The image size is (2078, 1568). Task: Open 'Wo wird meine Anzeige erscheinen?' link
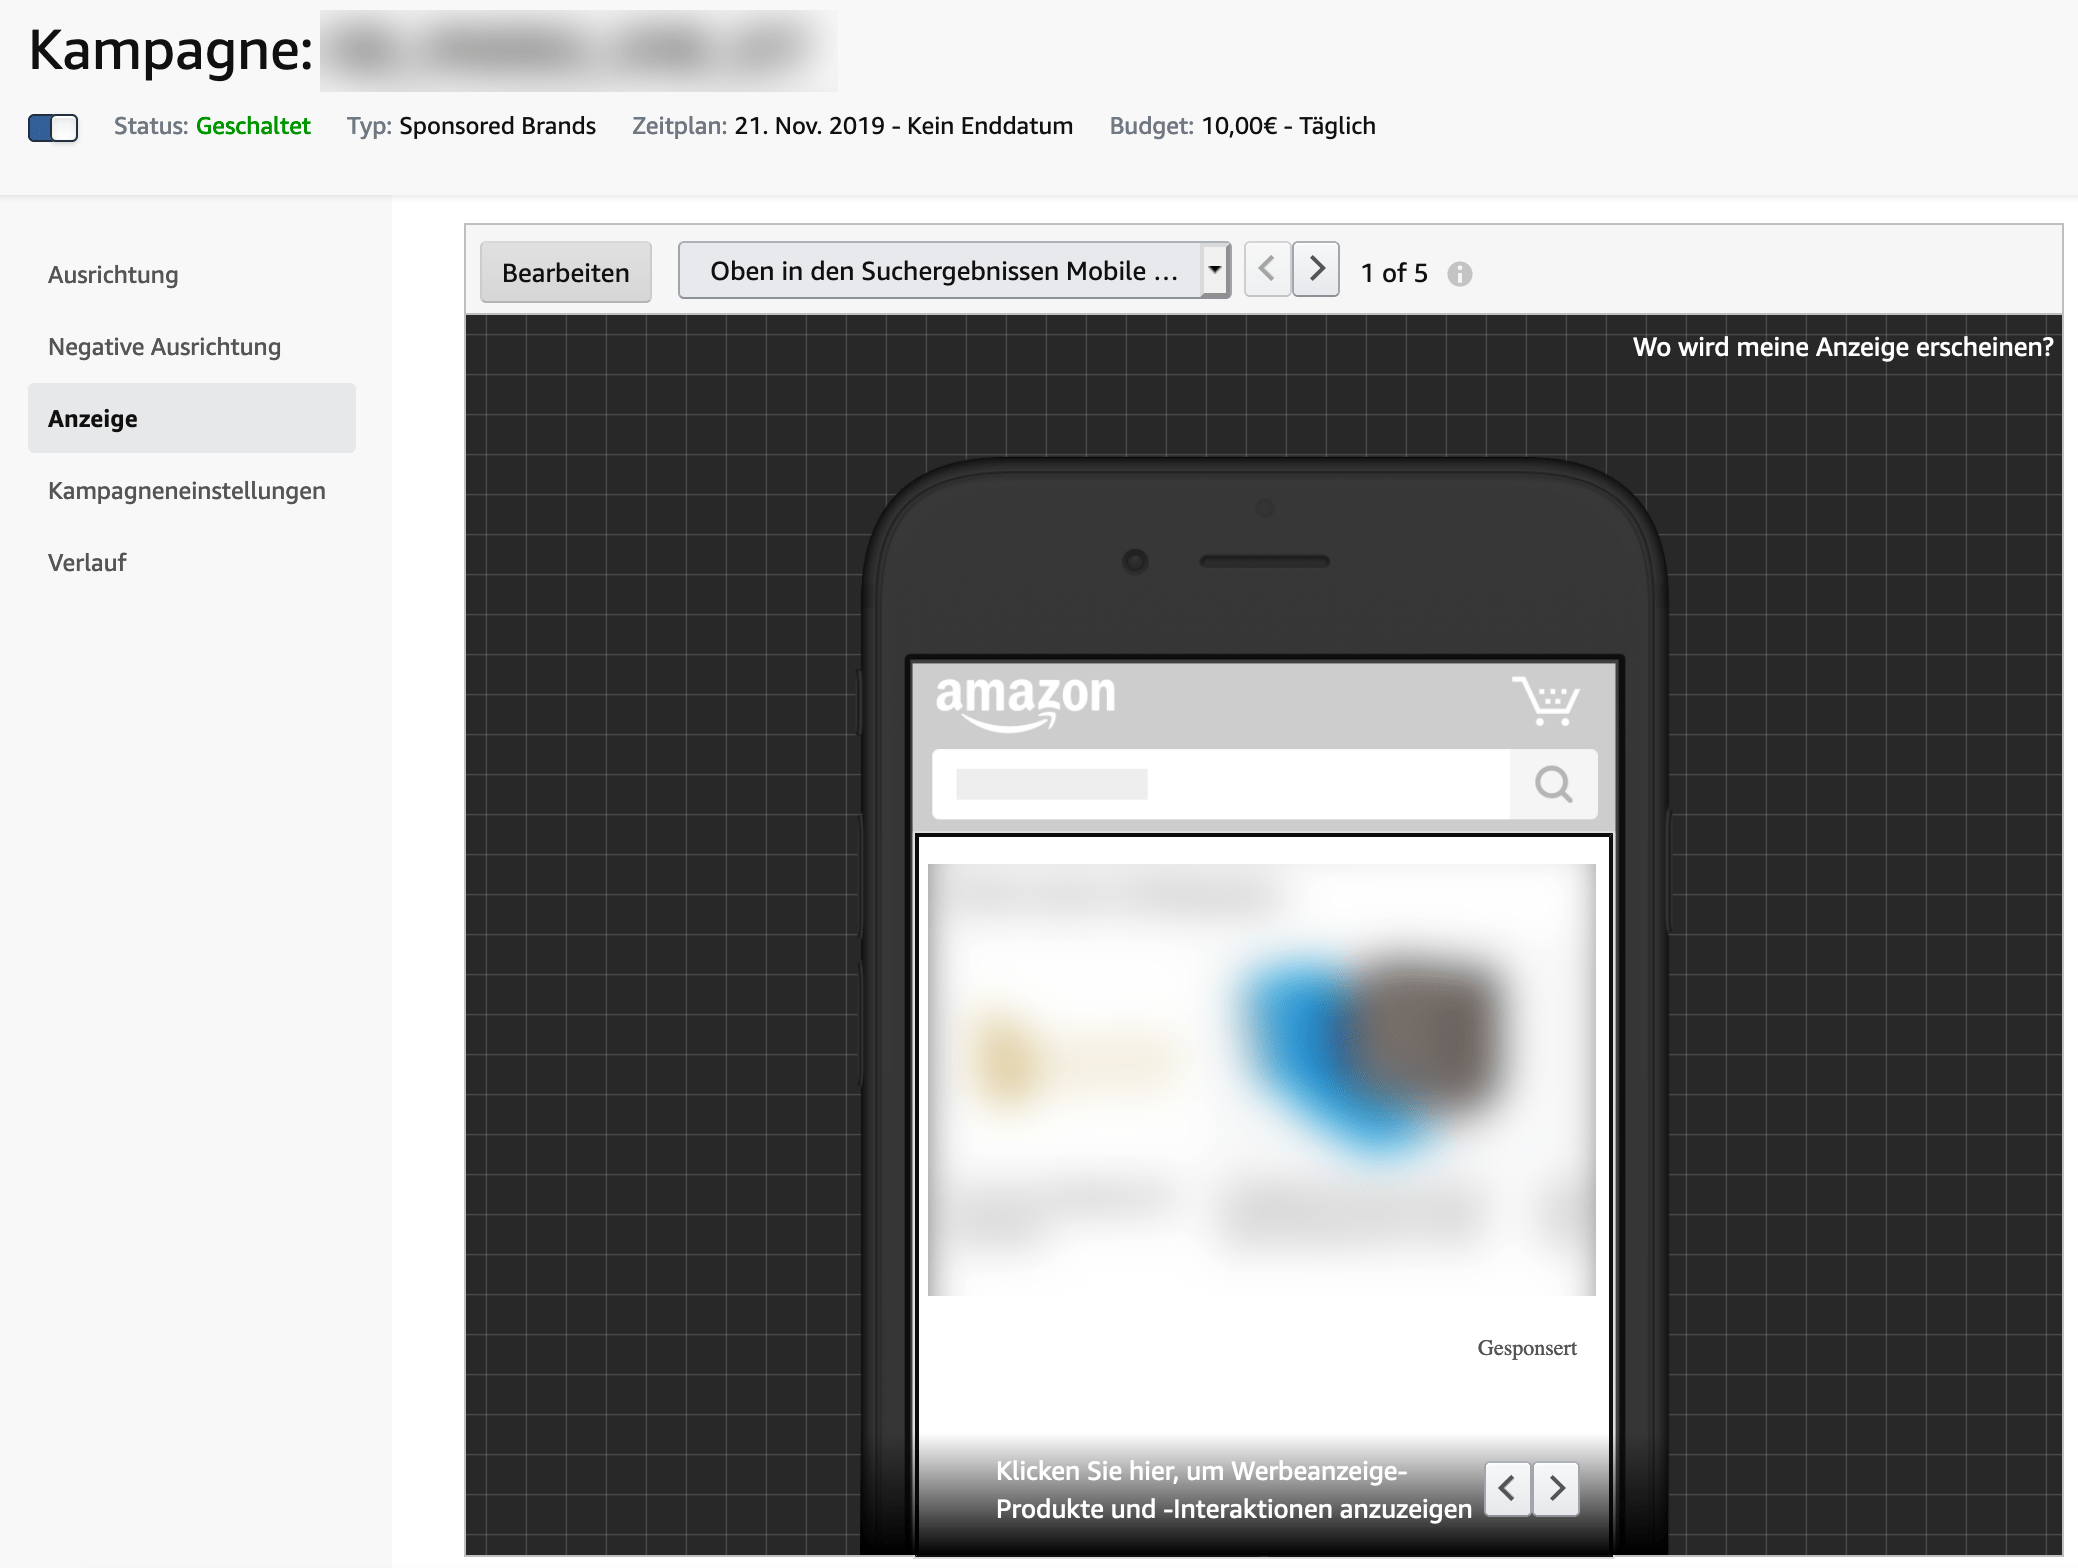pyautogui.click(x=1842, y=347)
